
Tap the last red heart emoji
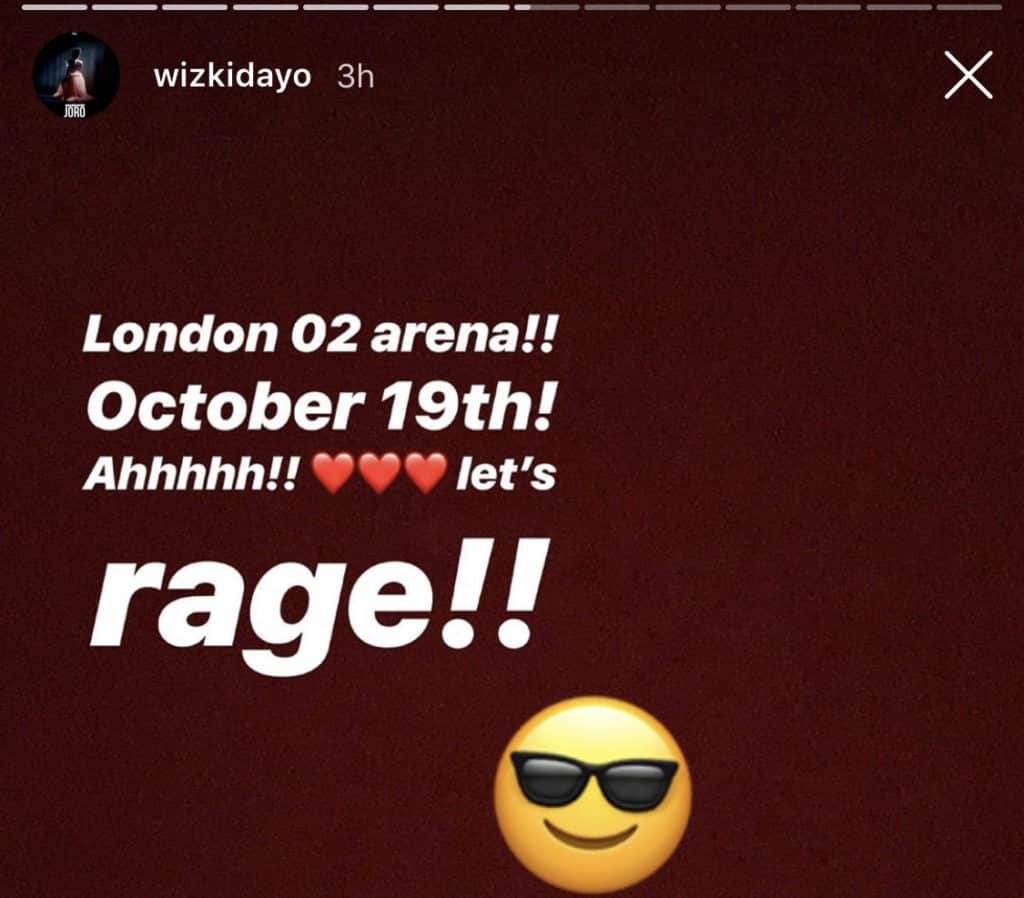click(x=426, y=473)
